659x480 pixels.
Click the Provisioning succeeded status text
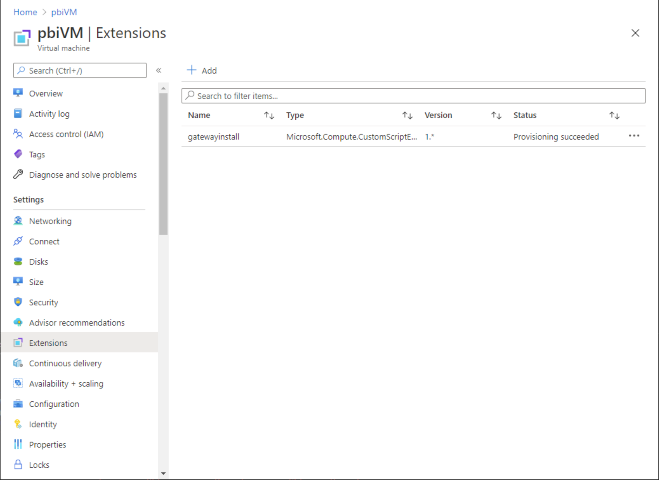click(x=556, y=137)
